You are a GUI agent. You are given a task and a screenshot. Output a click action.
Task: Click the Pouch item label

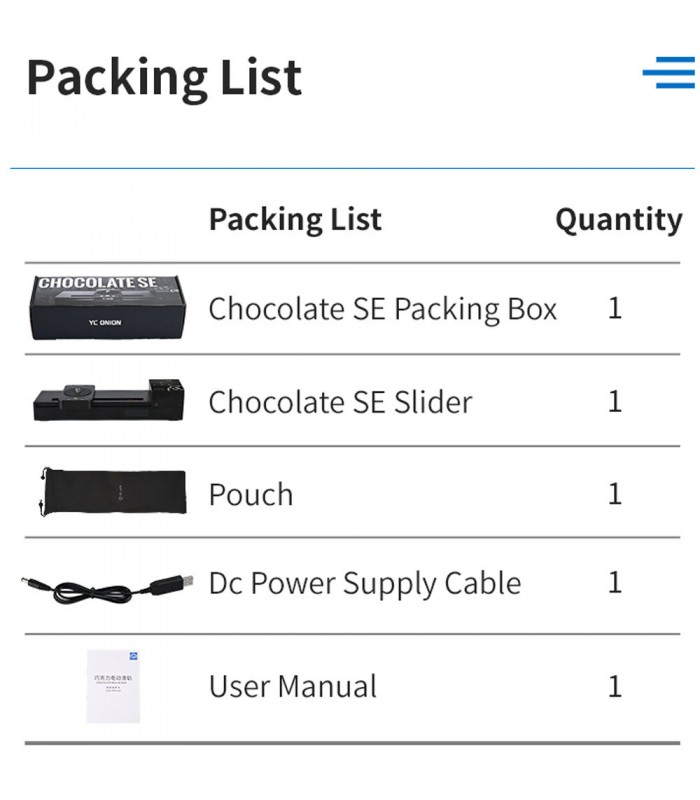(251, 494)
